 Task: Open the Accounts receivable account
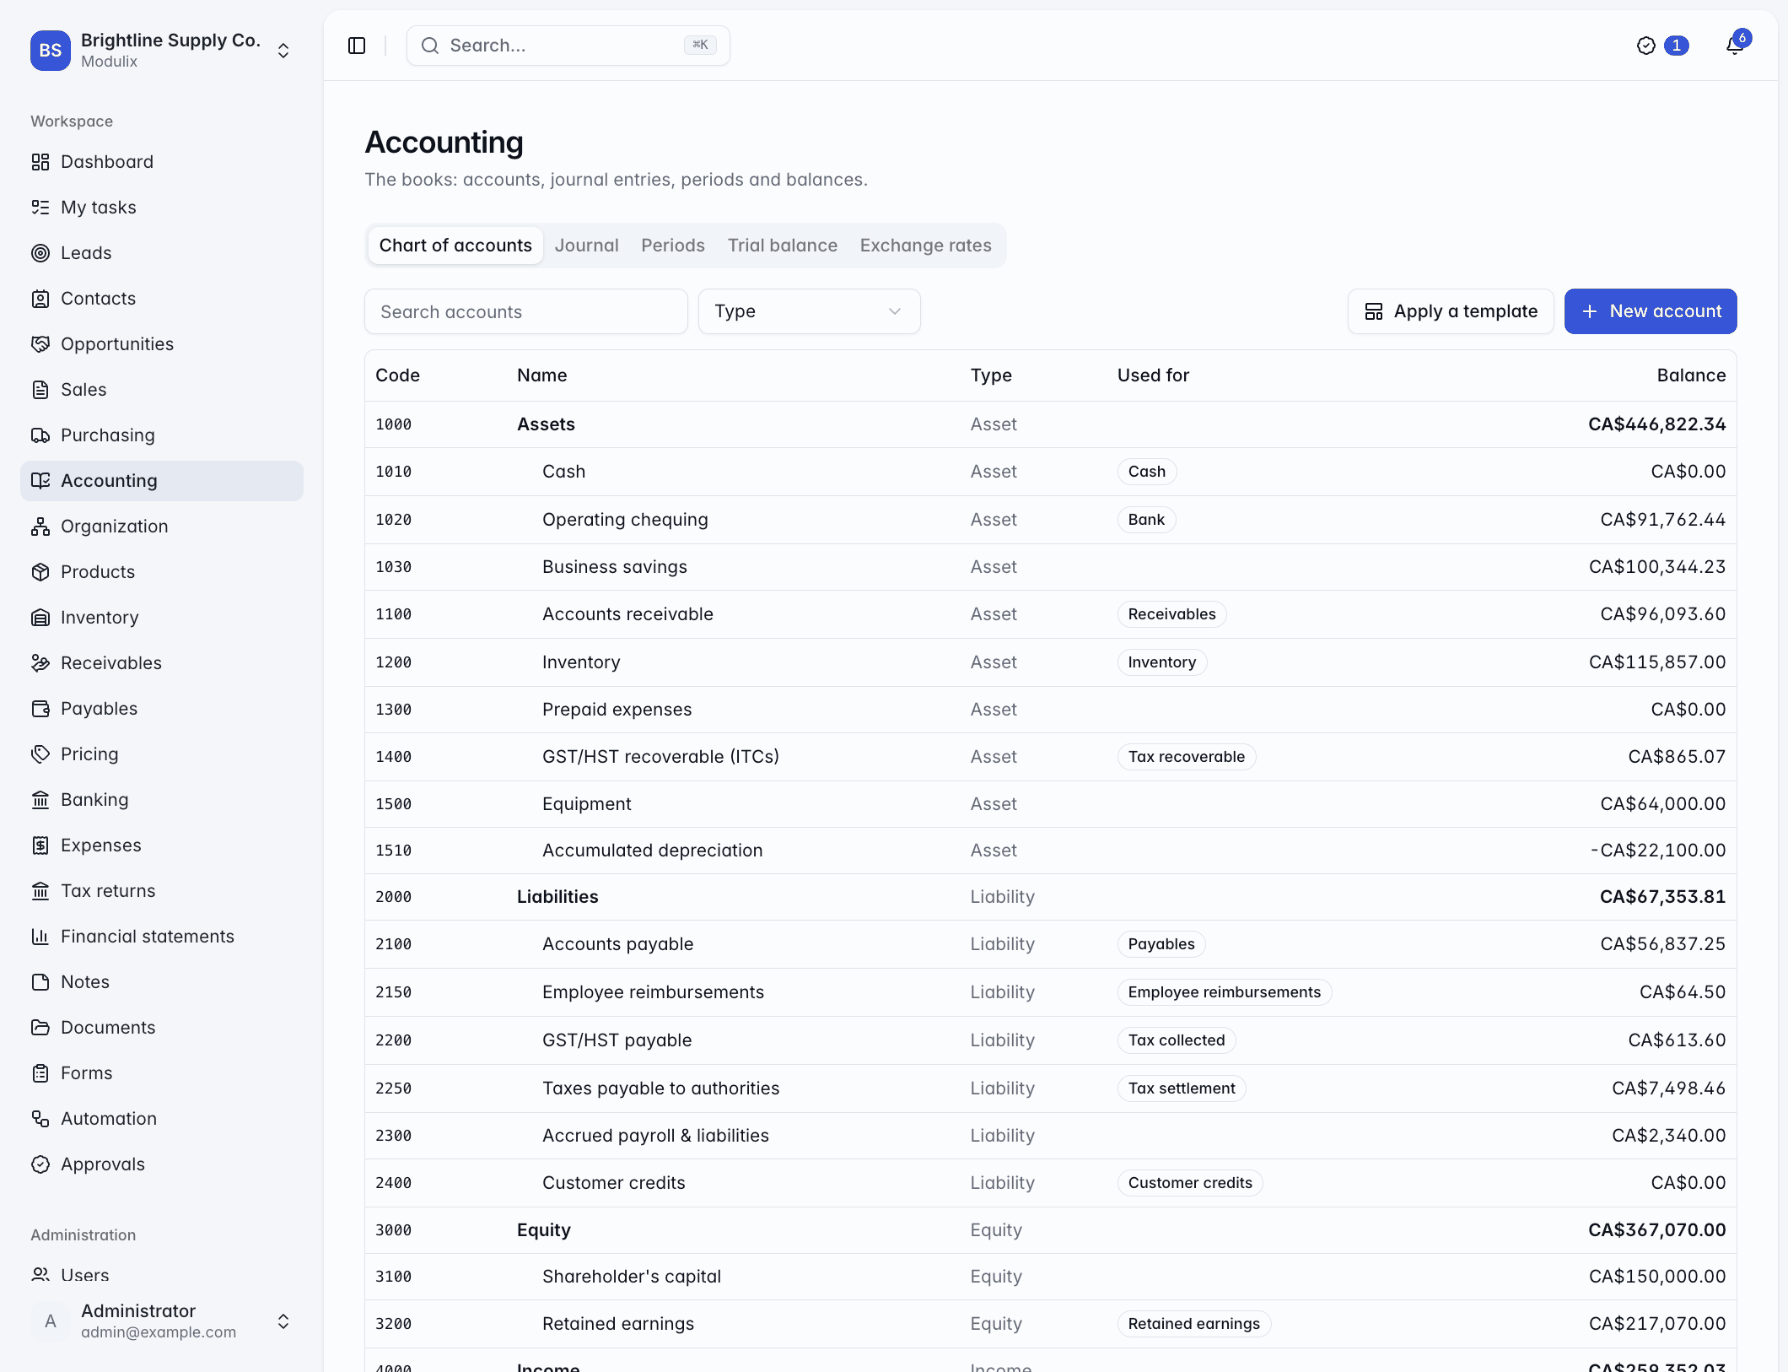1050,614
